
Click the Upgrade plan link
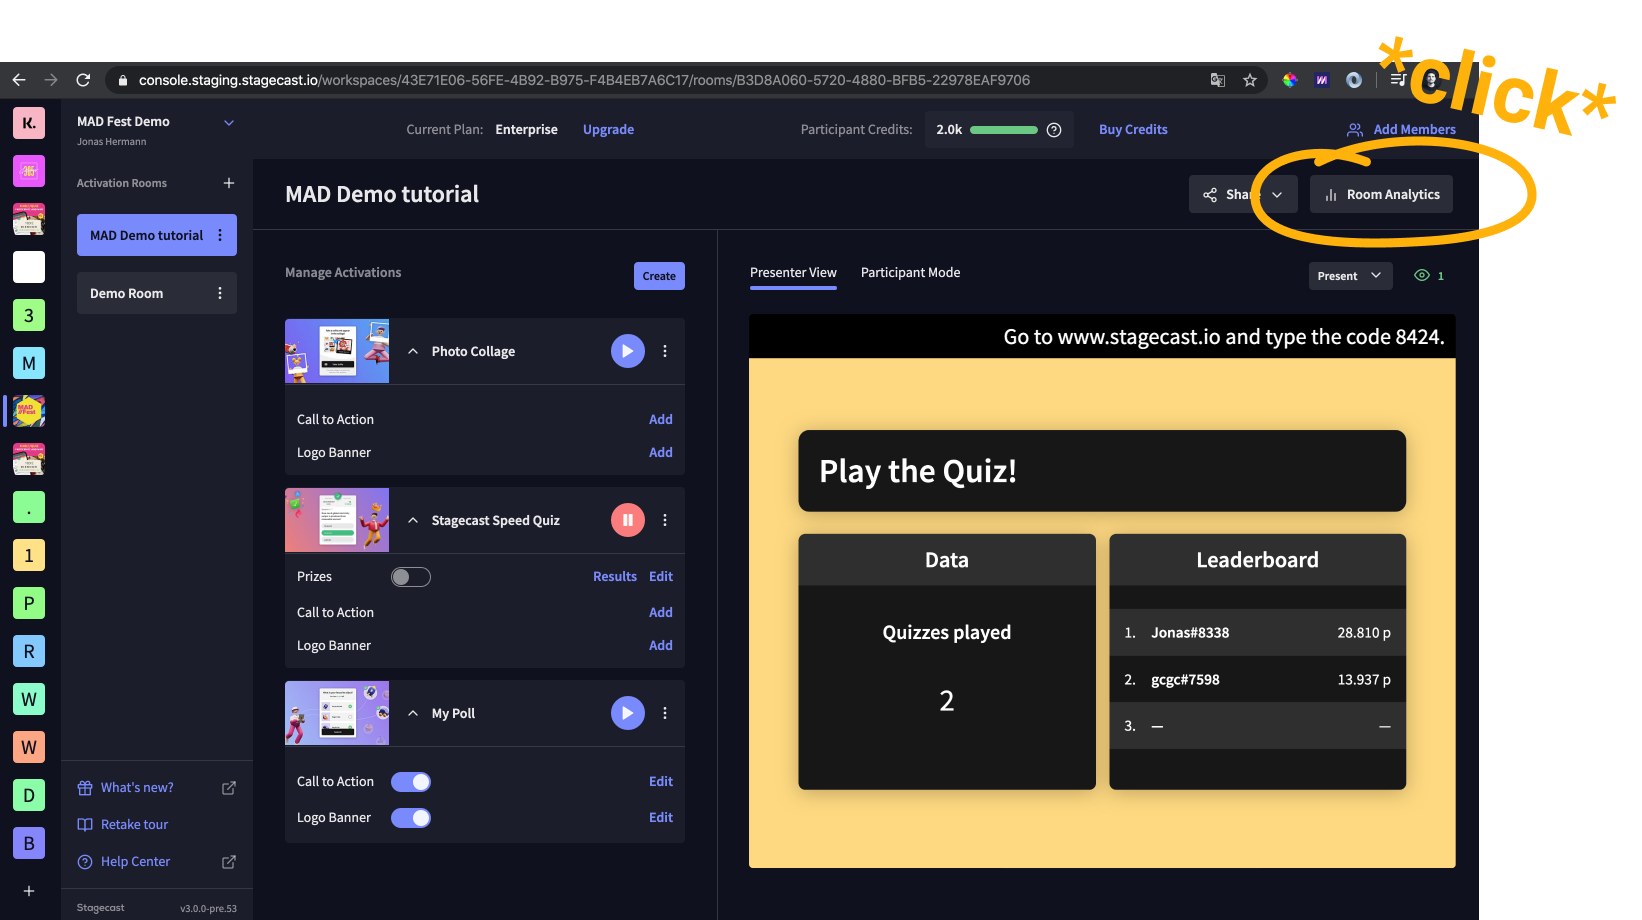tap(608, 130)
